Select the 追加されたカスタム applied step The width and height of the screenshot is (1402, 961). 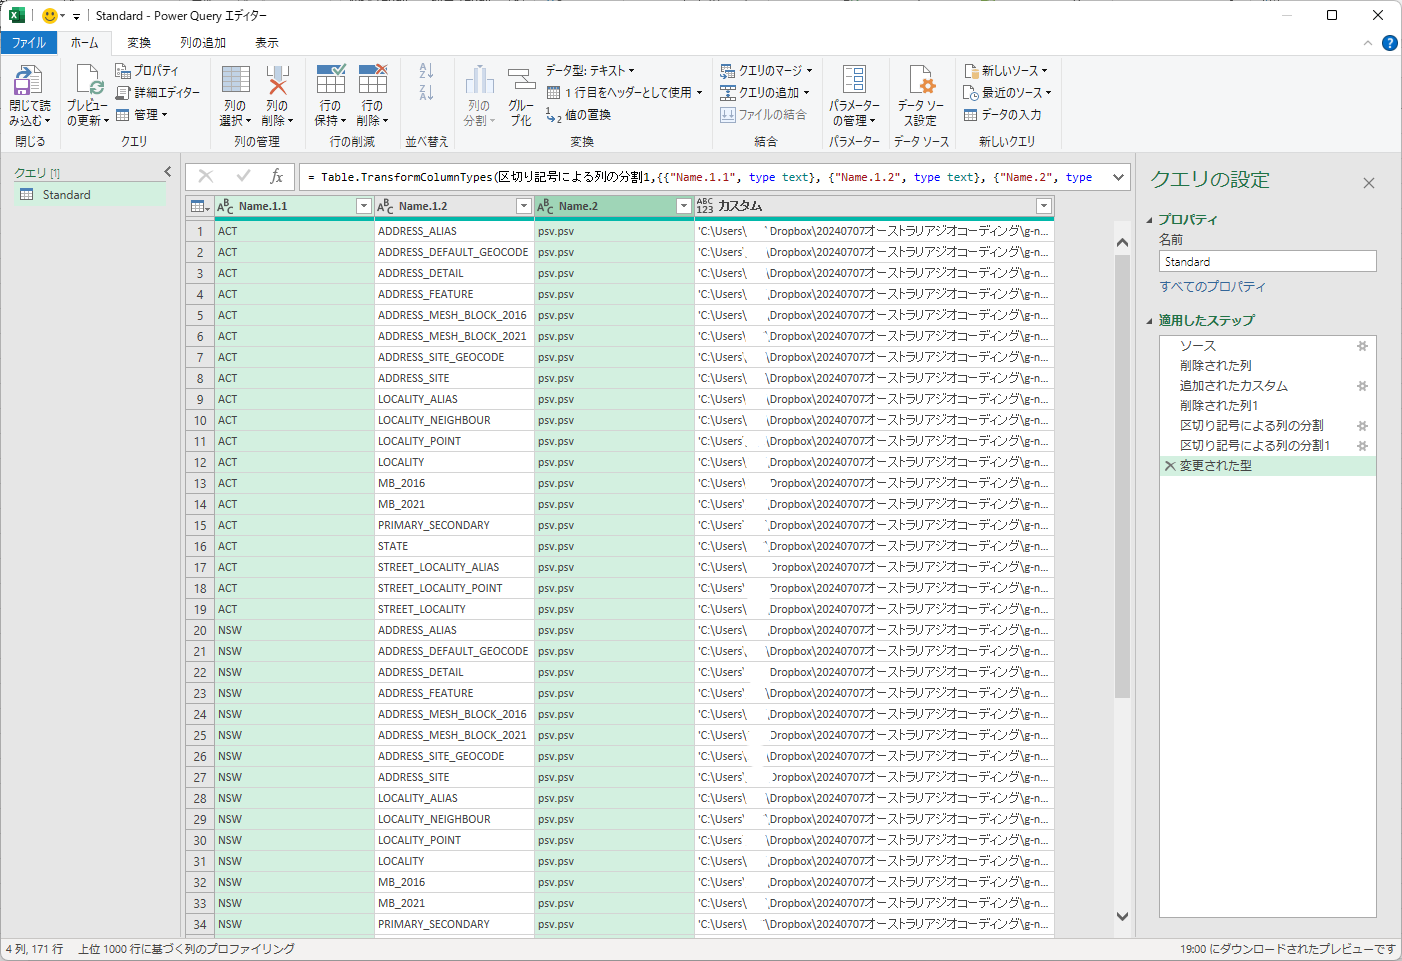(1233, 386)
